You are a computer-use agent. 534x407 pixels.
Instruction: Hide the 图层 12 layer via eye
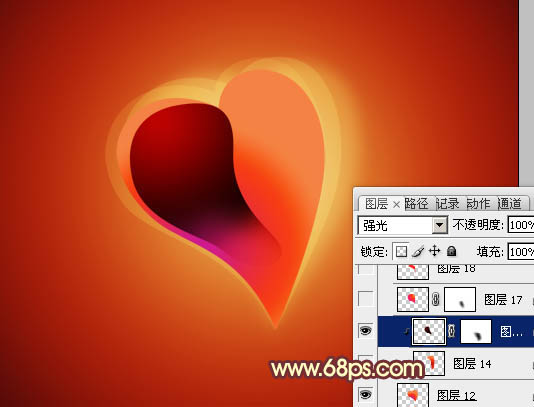click(365, 394)
